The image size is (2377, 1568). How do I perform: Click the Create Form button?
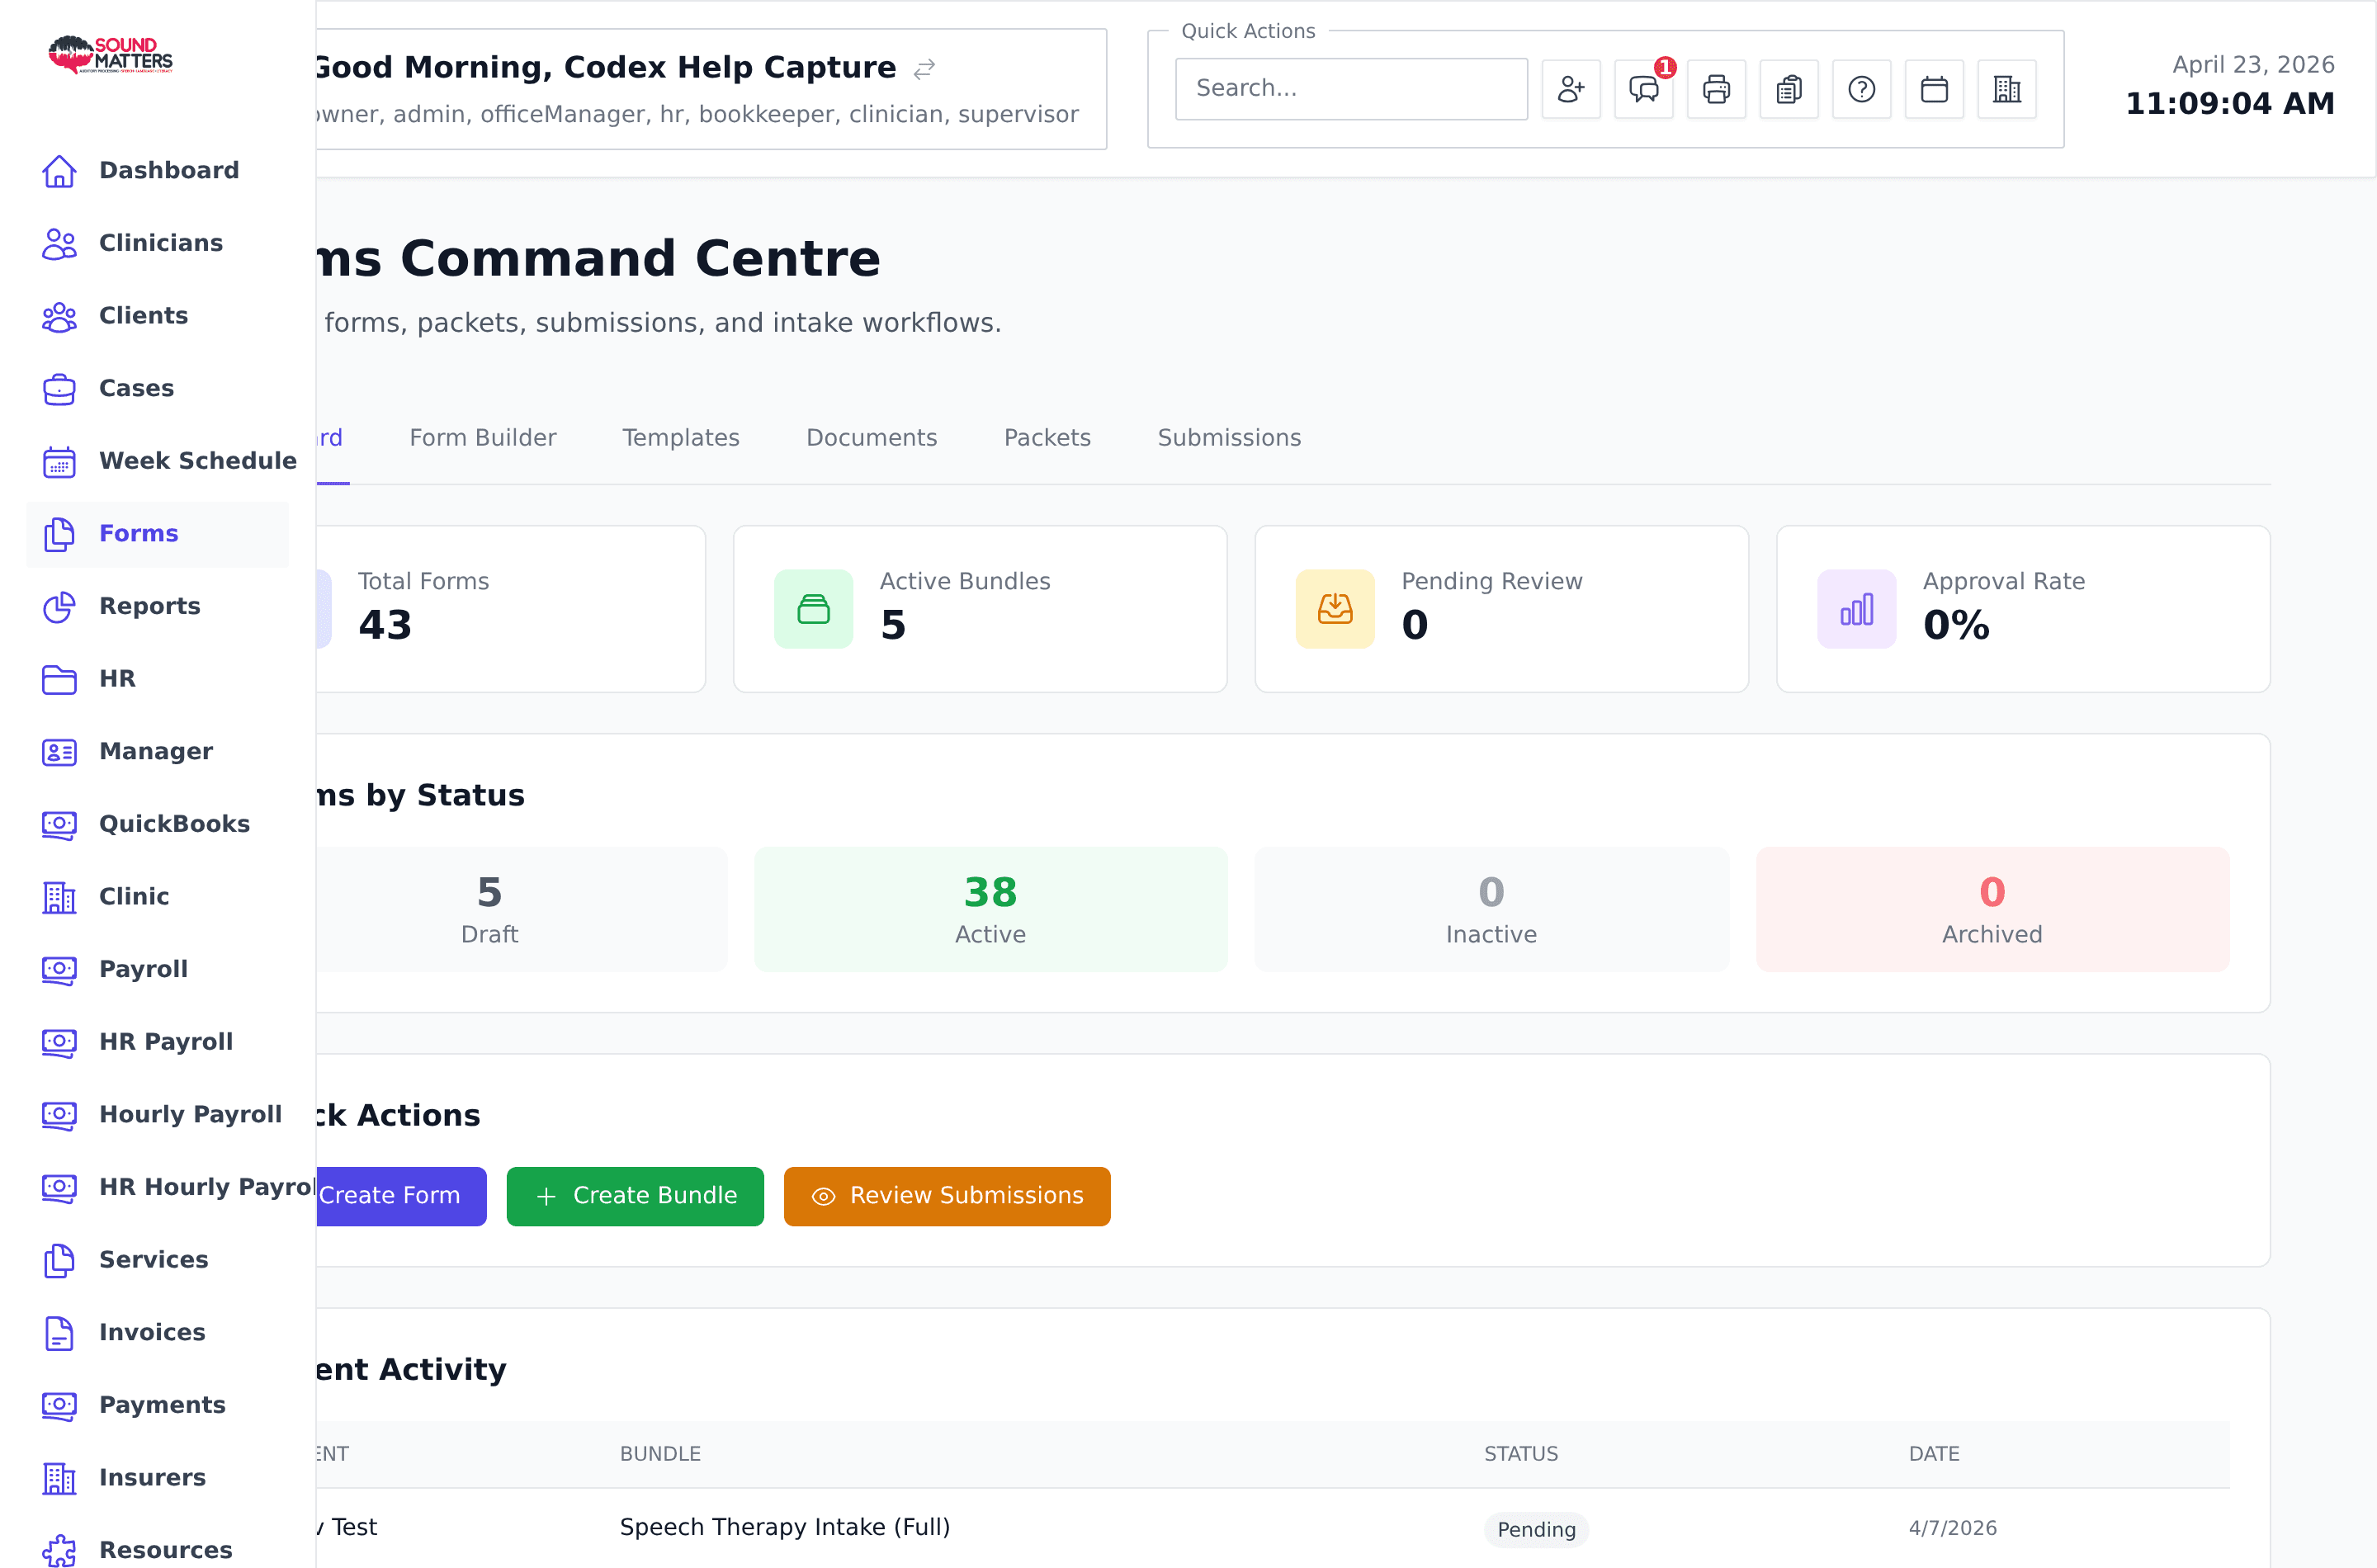[x=400, y=1196]
